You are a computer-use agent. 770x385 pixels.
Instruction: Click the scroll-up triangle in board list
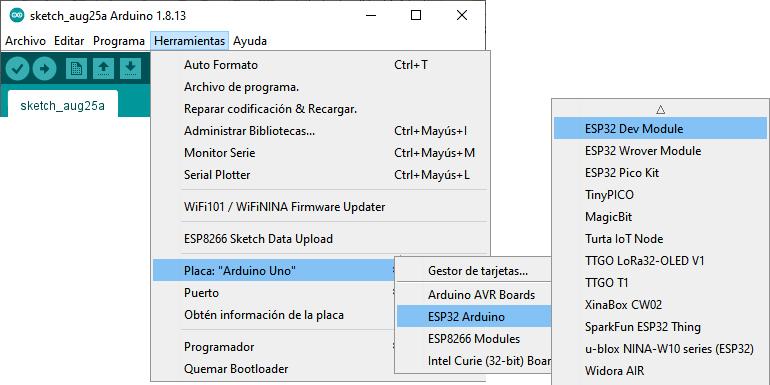click(x=660, y=109)
